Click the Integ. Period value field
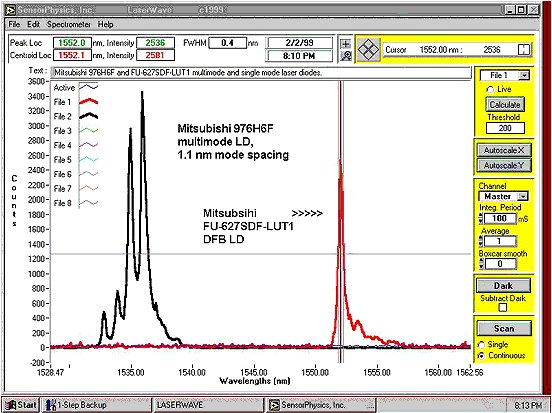This screenshot has height=413, width=552. click(500, 219)
